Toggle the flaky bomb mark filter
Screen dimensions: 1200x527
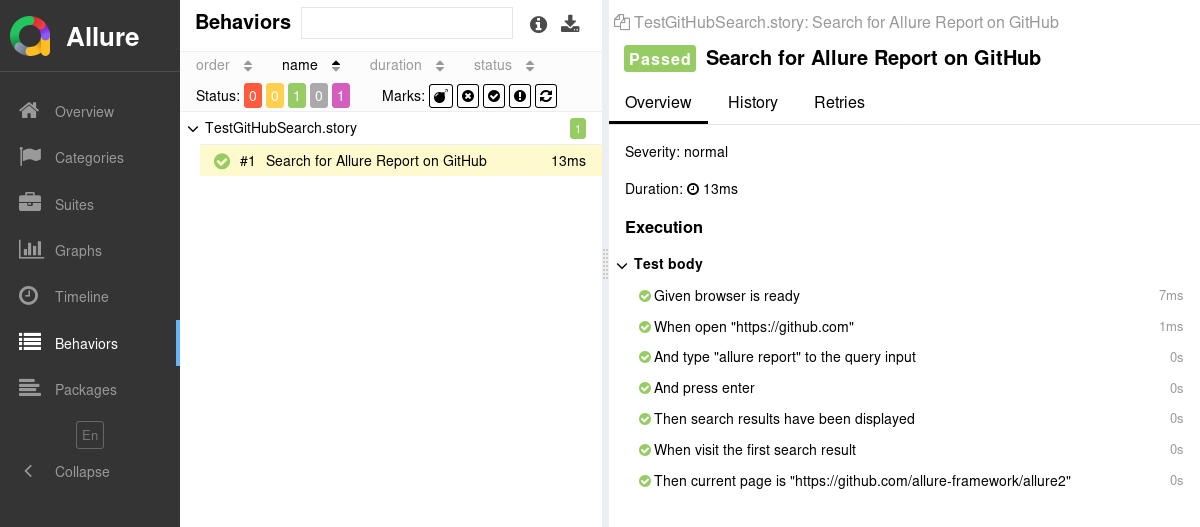pyautogui.click(x=441, y=96)
